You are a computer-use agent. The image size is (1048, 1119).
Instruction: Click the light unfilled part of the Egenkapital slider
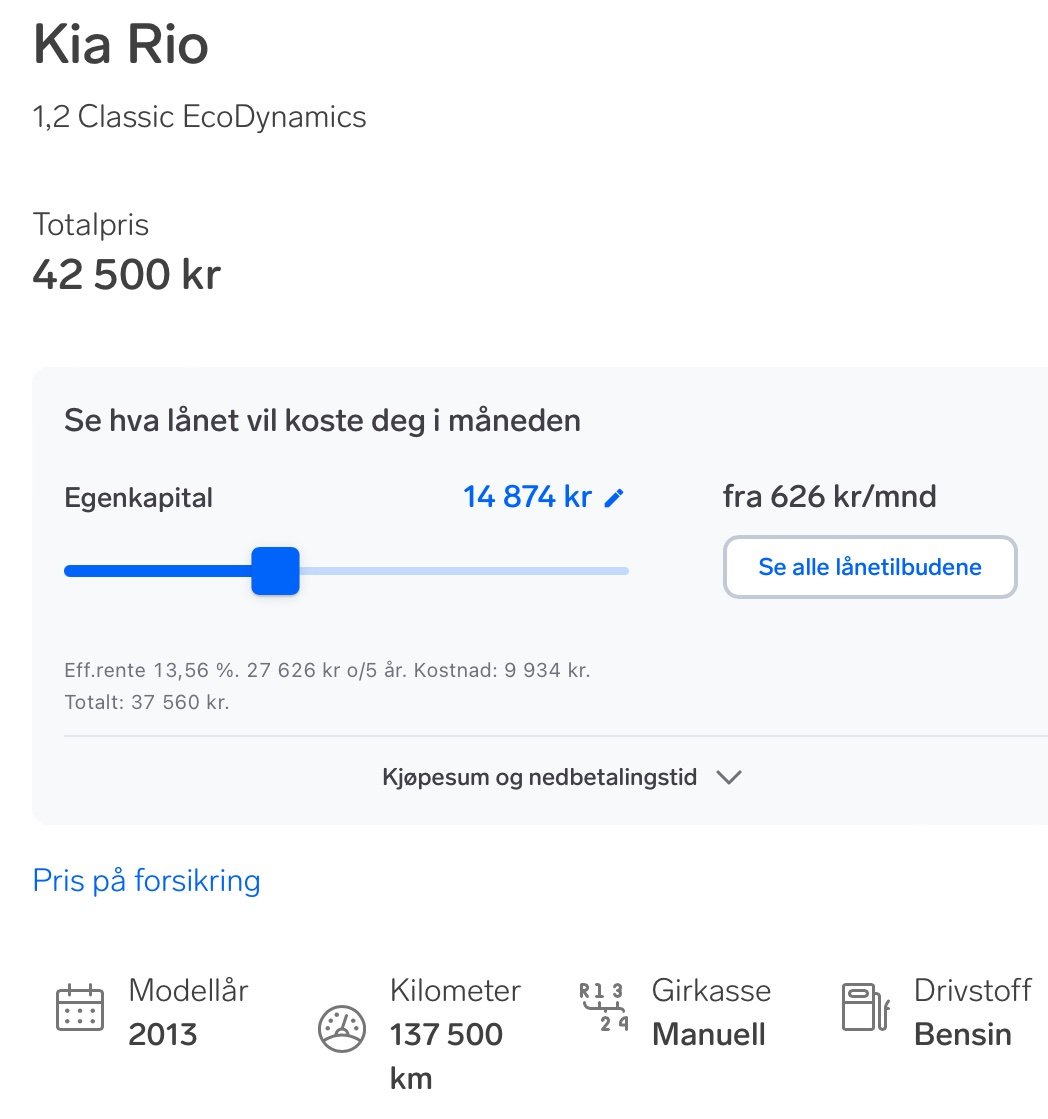click(x=464, y=571)
